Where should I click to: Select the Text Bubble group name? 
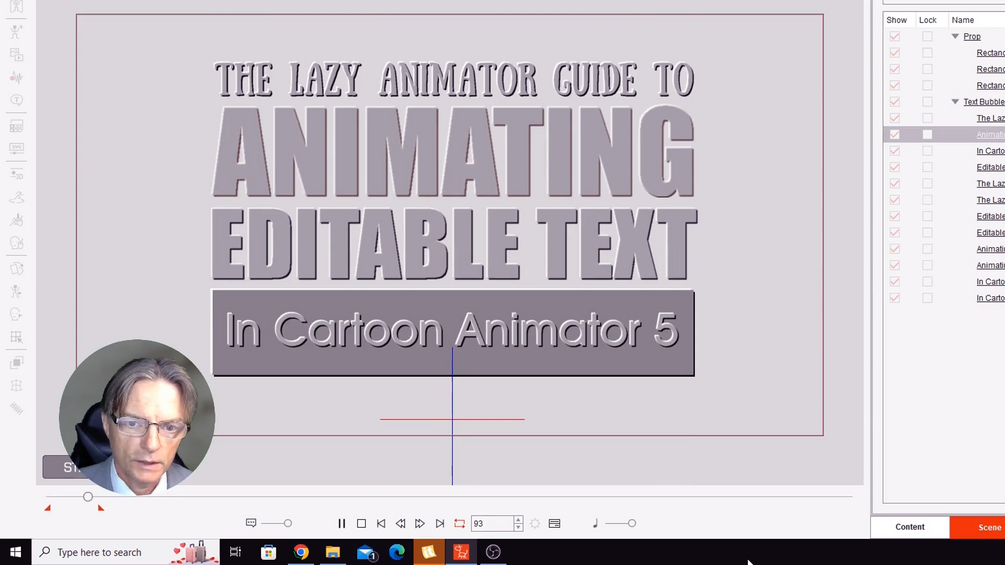984,102
